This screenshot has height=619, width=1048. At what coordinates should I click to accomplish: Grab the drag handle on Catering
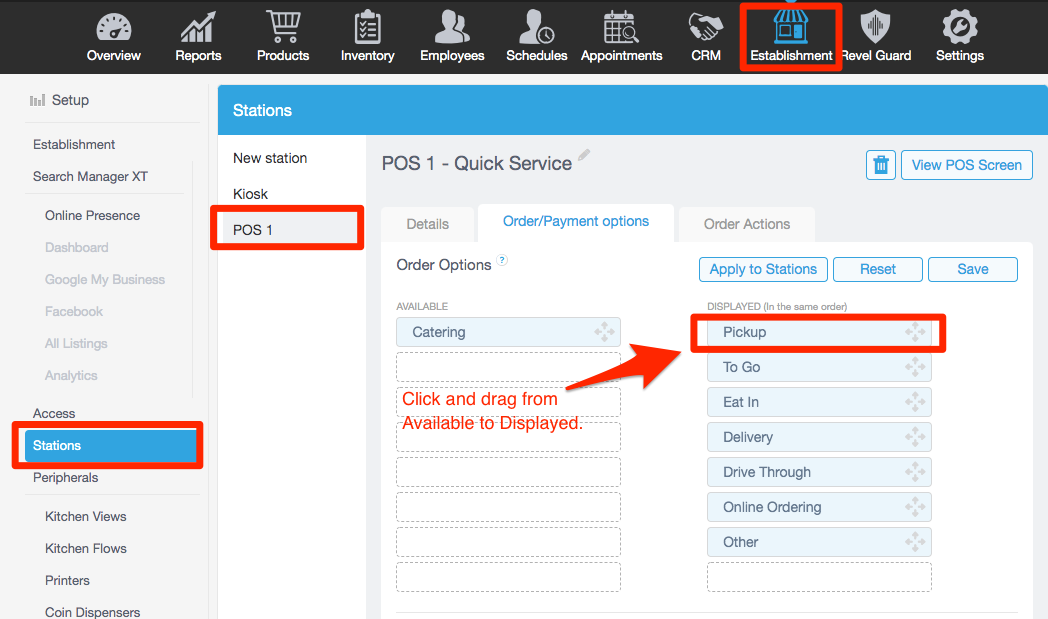[603, 332]
